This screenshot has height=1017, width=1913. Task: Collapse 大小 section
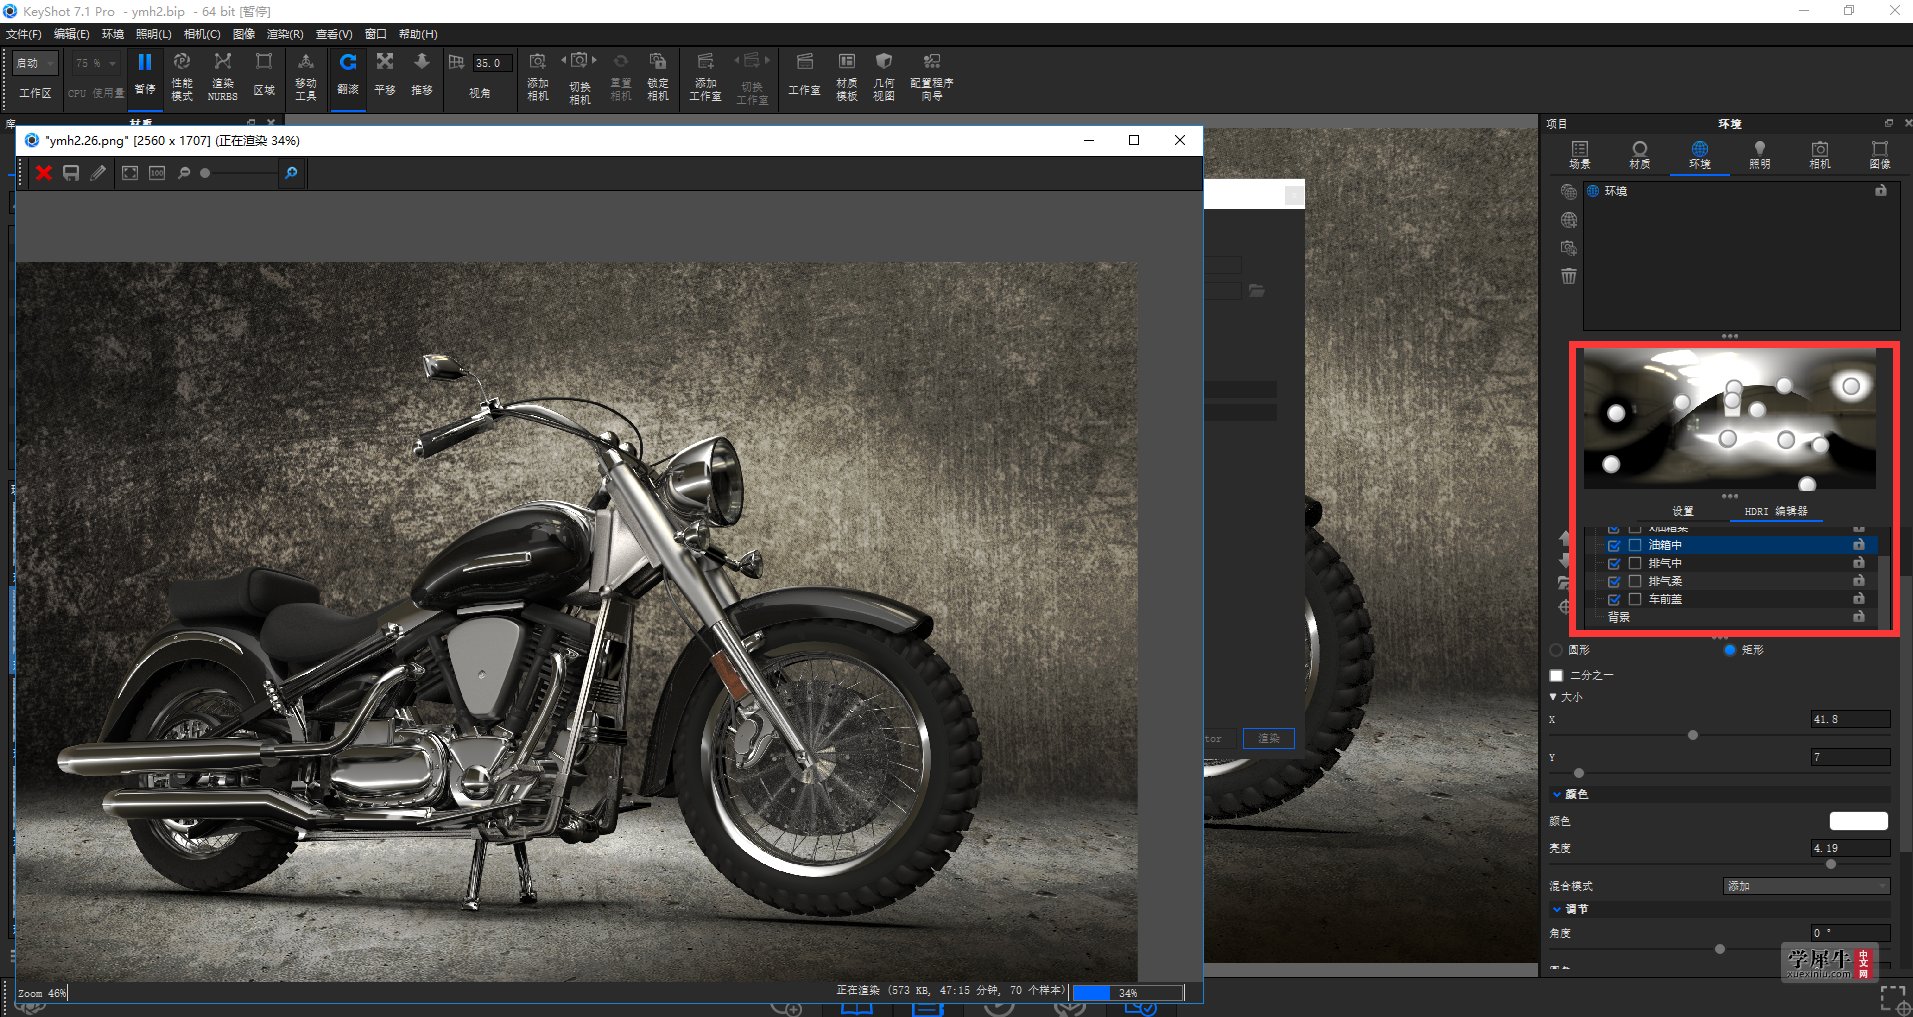click(1553, 697)
